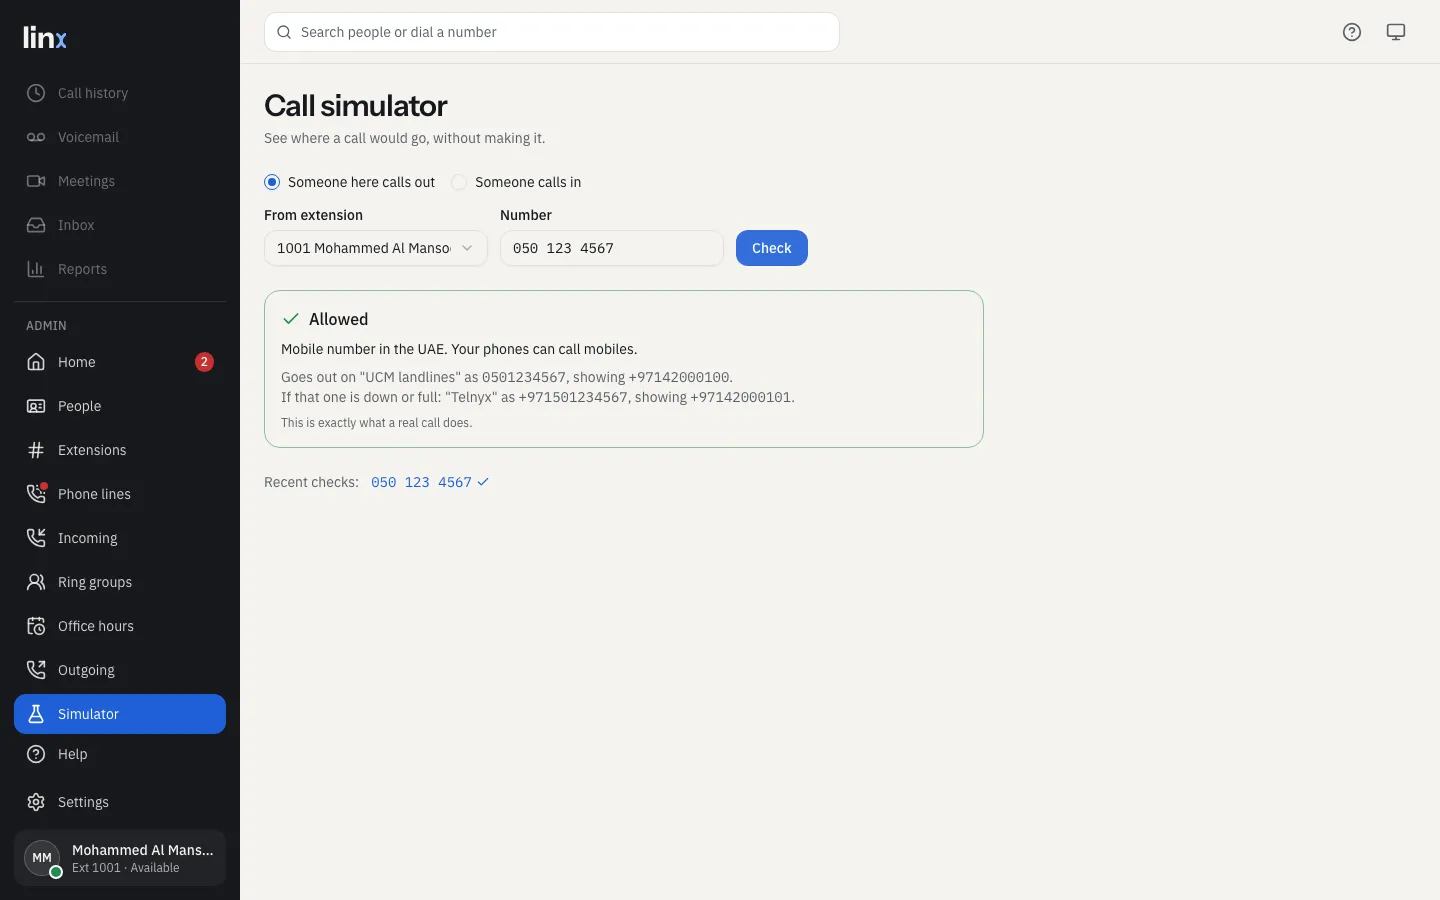Open the Outgoing call icon
Image resolution: width=1440 pixels, height=900 pixels.
[x=36, y=670]
